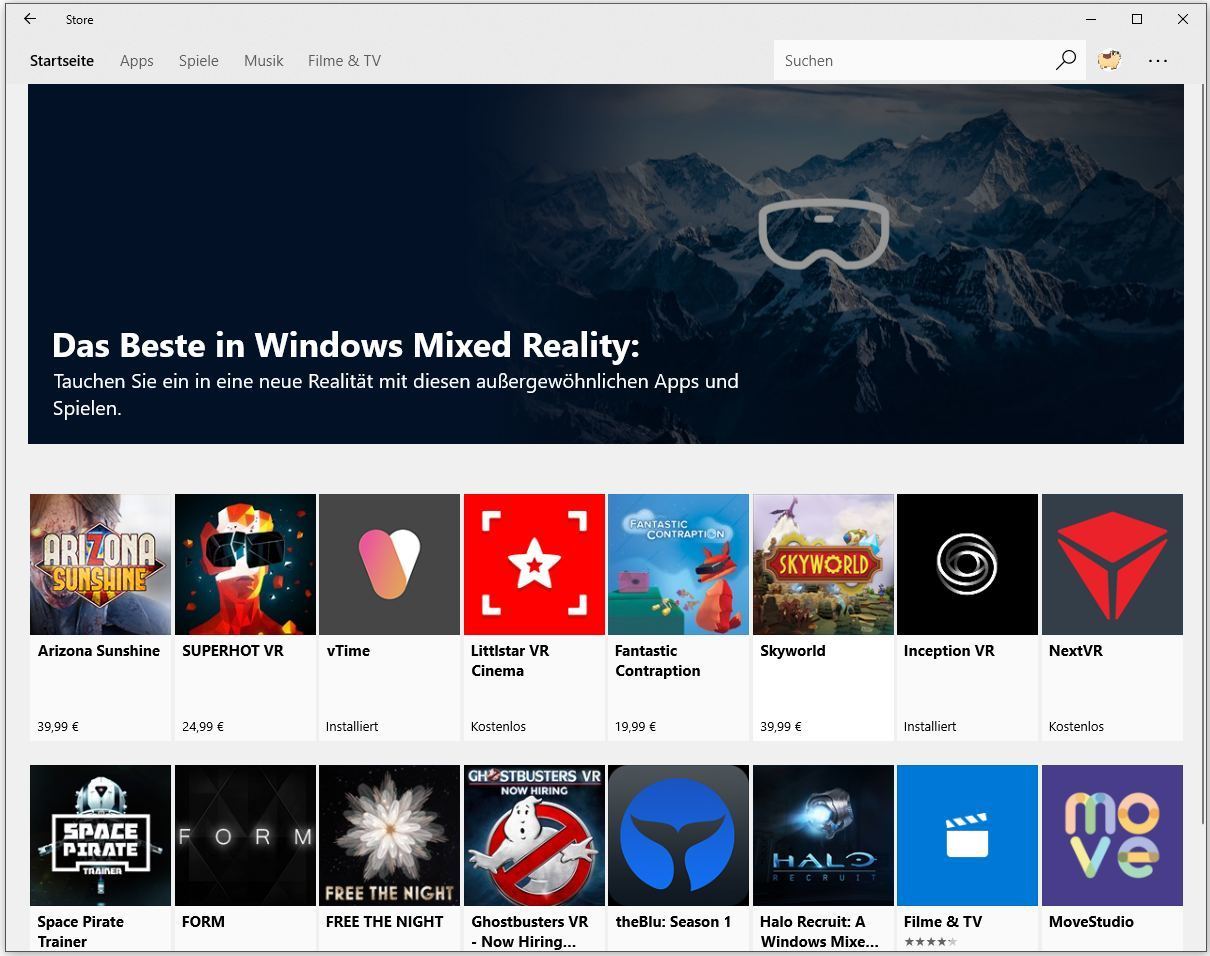Select the SUPERHOT VR app icon
1210x956 pixels.
coord(245,564)
